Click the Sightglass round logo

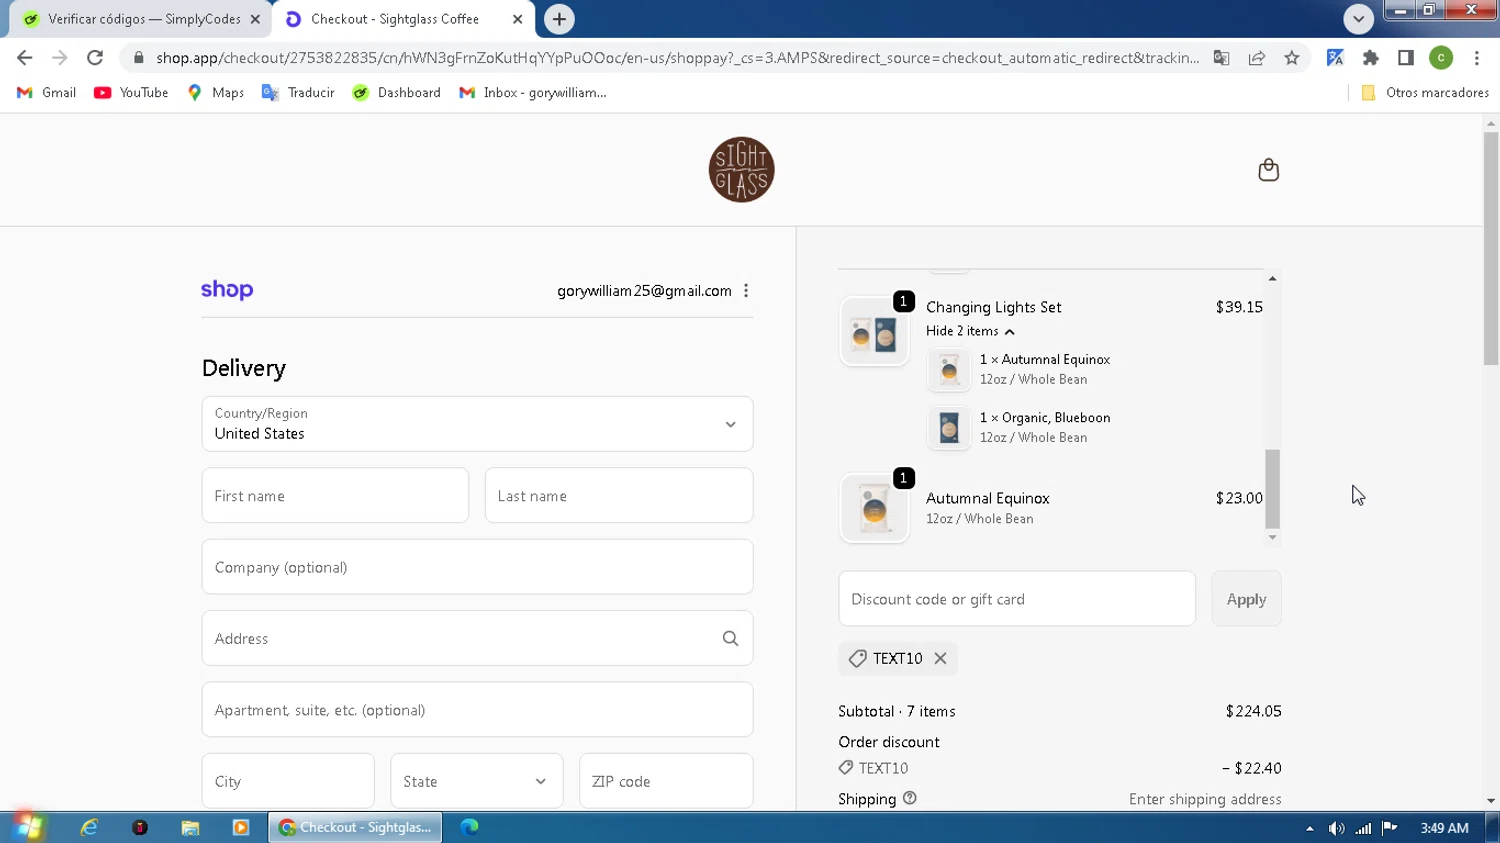point(741,170)
